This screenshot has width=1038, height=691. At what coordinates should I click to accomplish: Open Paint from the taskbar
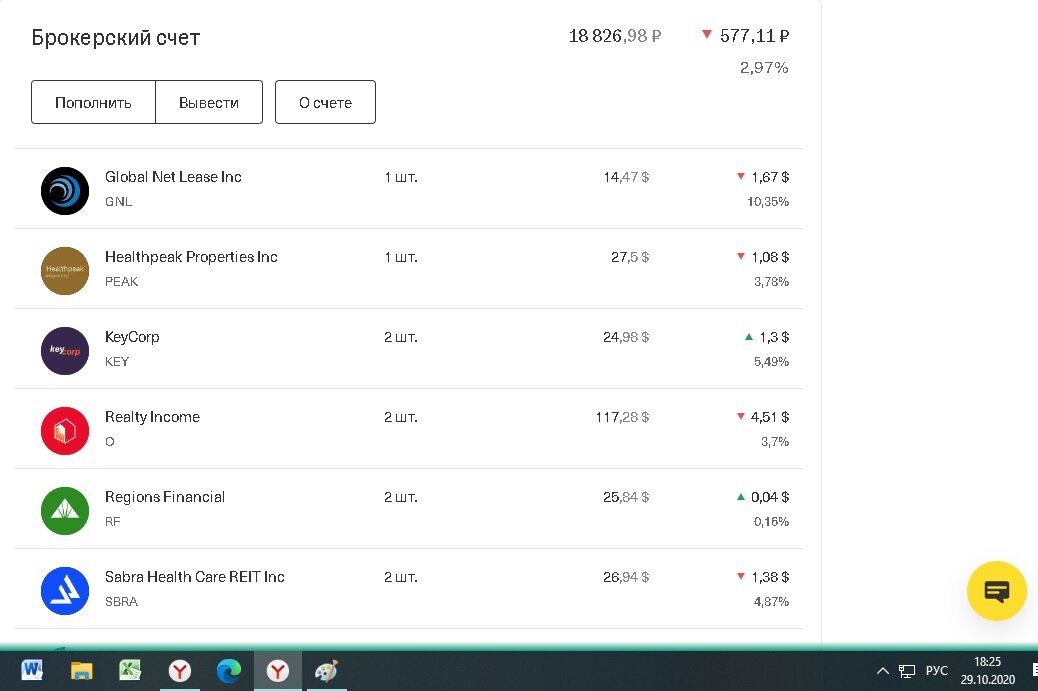326,671
